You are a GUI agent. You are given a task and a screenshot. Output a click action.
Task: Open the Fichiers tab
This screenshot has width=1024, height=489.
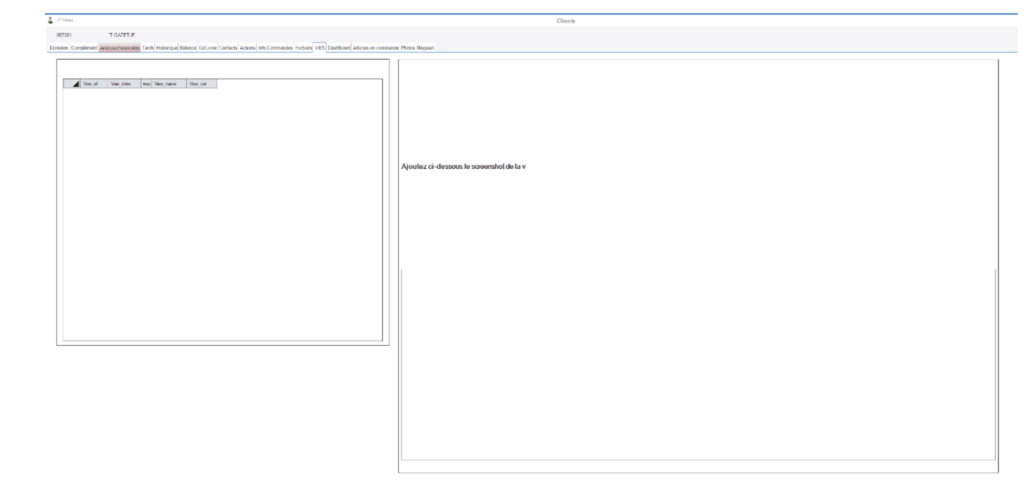(303, 47)
